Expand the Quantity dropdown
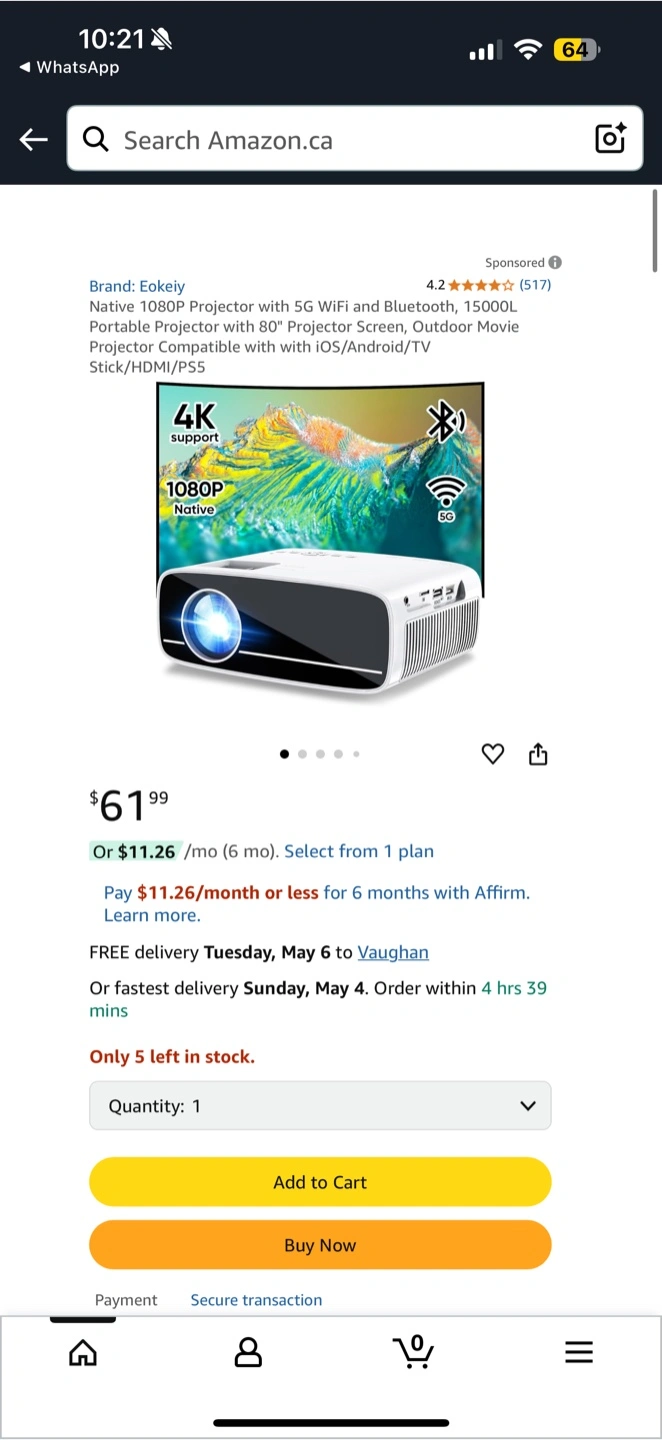The width and height of the screenshot is (662, 1440). click(x=320, y=1106)
